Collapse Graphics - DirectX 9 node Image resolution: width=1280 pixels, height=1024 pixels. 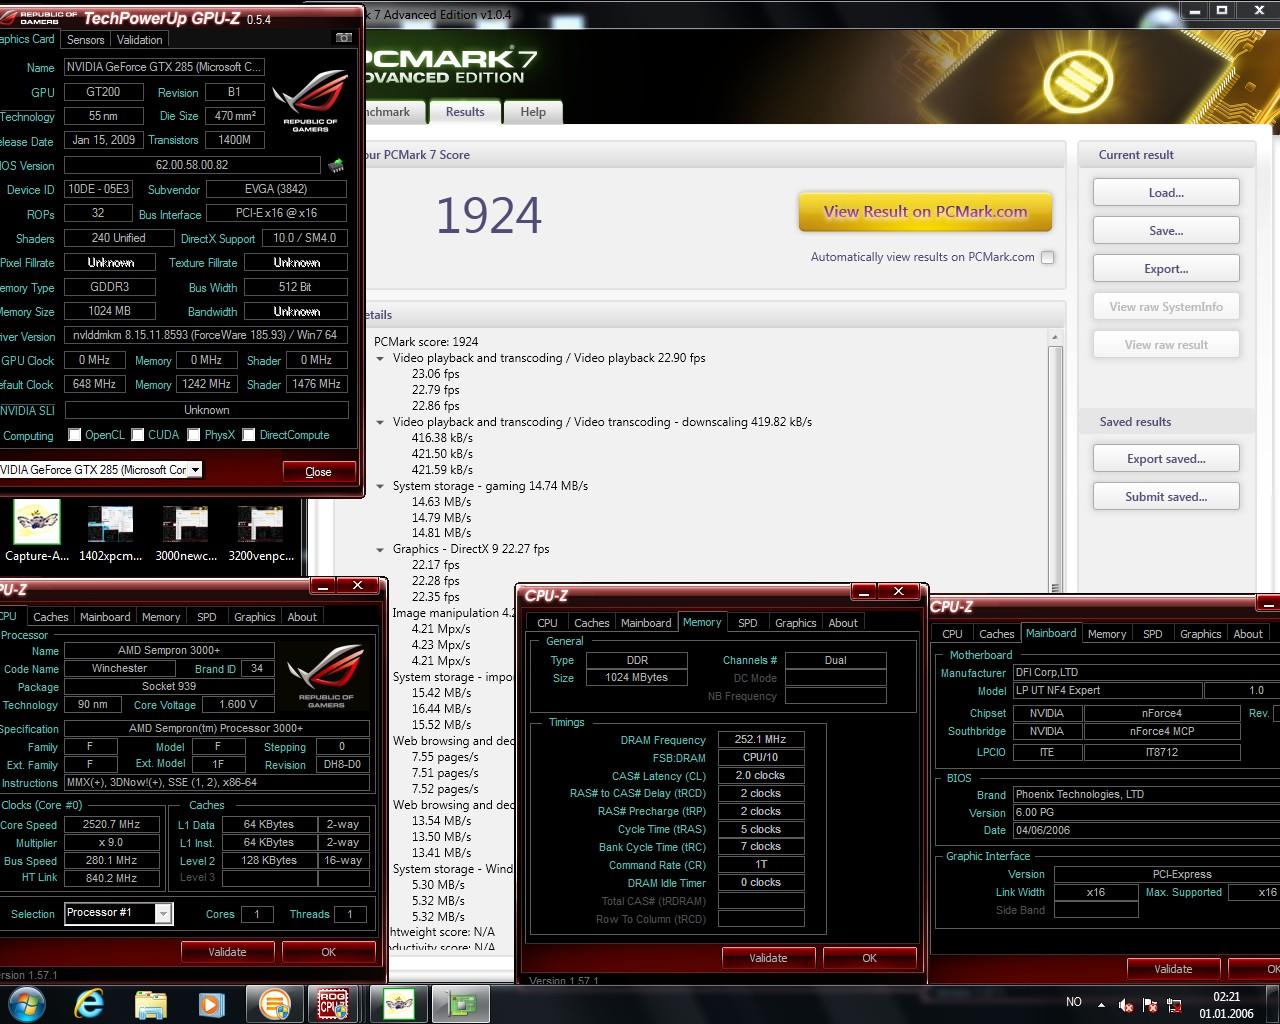click(x=380, y=549)
